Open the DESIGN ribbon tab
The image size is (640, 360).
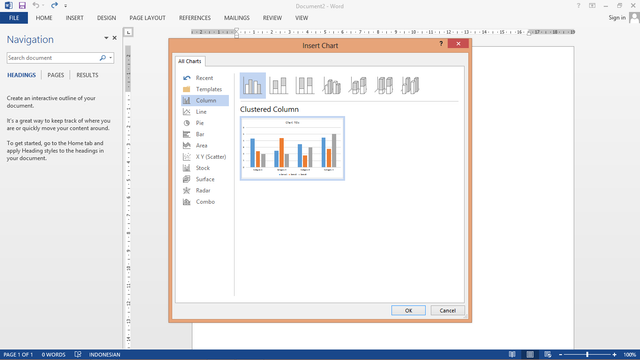click(x=106, y=18)
